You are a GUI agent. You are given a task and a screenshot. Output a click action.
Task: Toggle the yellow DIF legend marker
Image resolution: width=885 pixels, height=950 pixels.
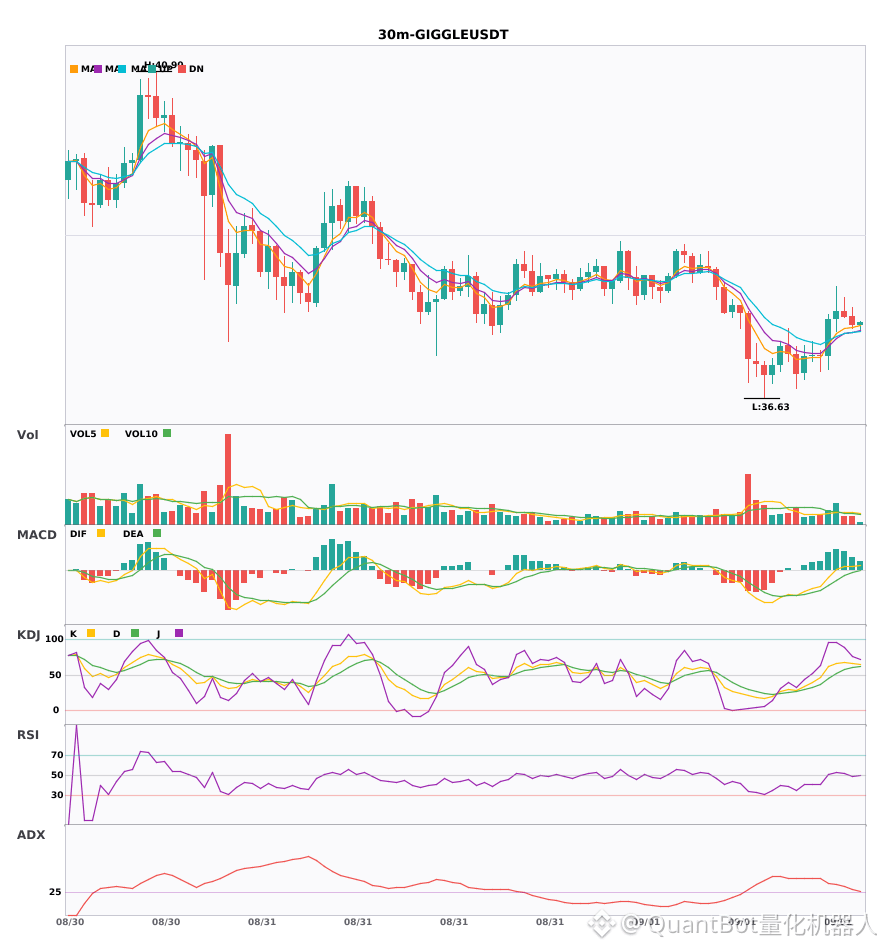point(101,533)
